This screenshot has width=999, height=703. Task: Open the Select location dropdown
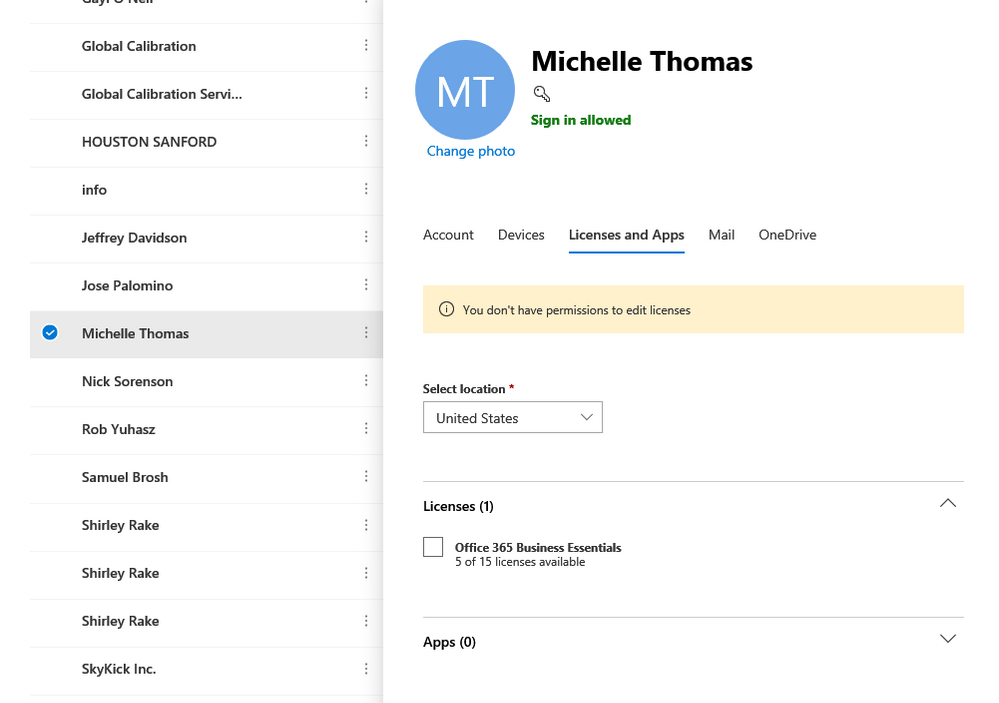click(x=512, y=418)
